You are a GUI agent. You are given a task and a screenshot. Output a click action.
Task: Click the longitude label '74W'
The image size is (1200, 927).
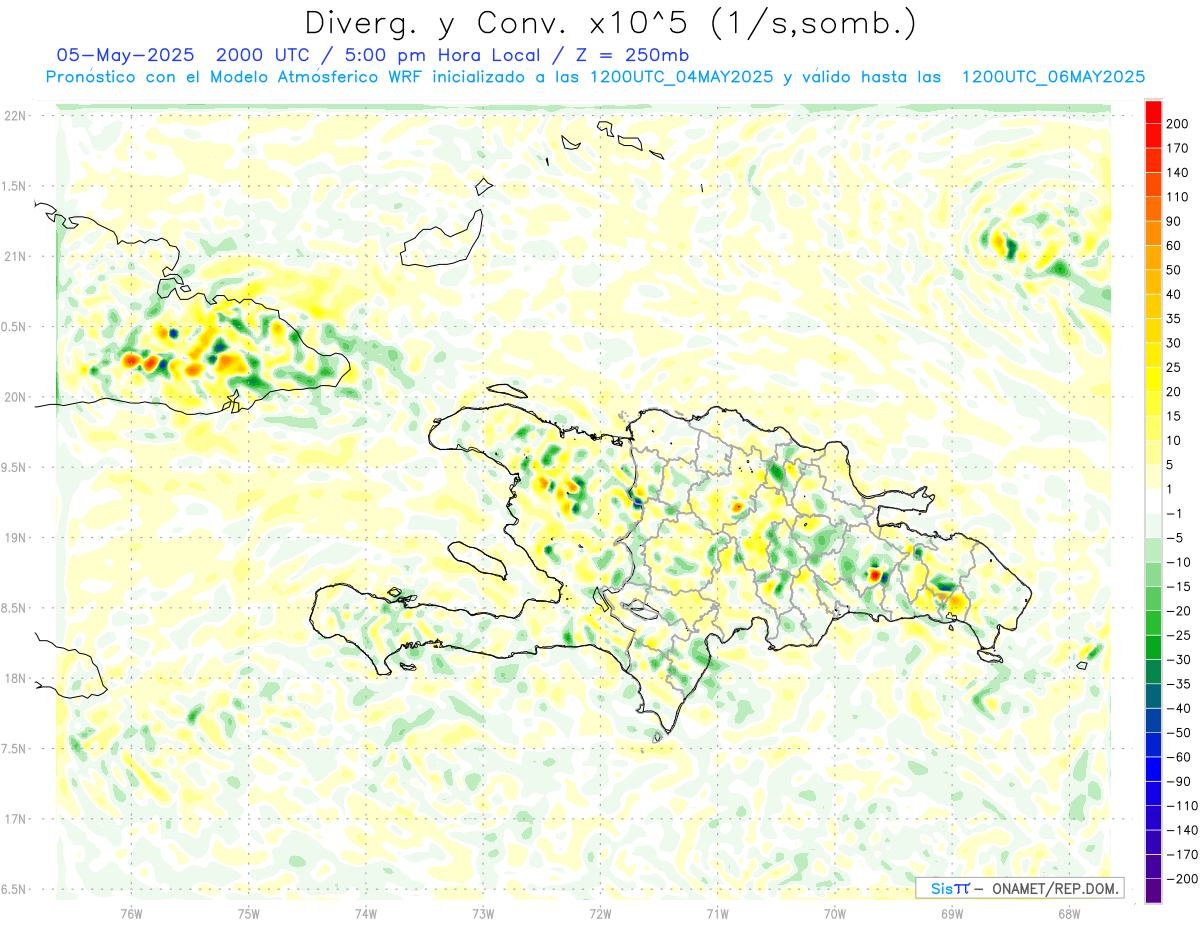(366, 914)
